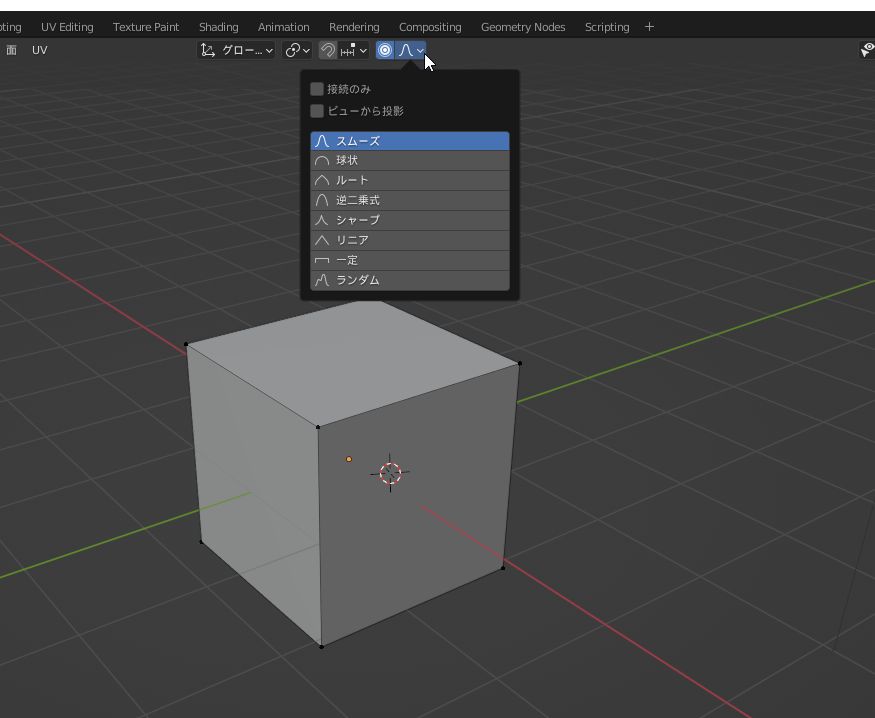
Task: Click the 3D cursor in the viewport
Action: (390, 473)
